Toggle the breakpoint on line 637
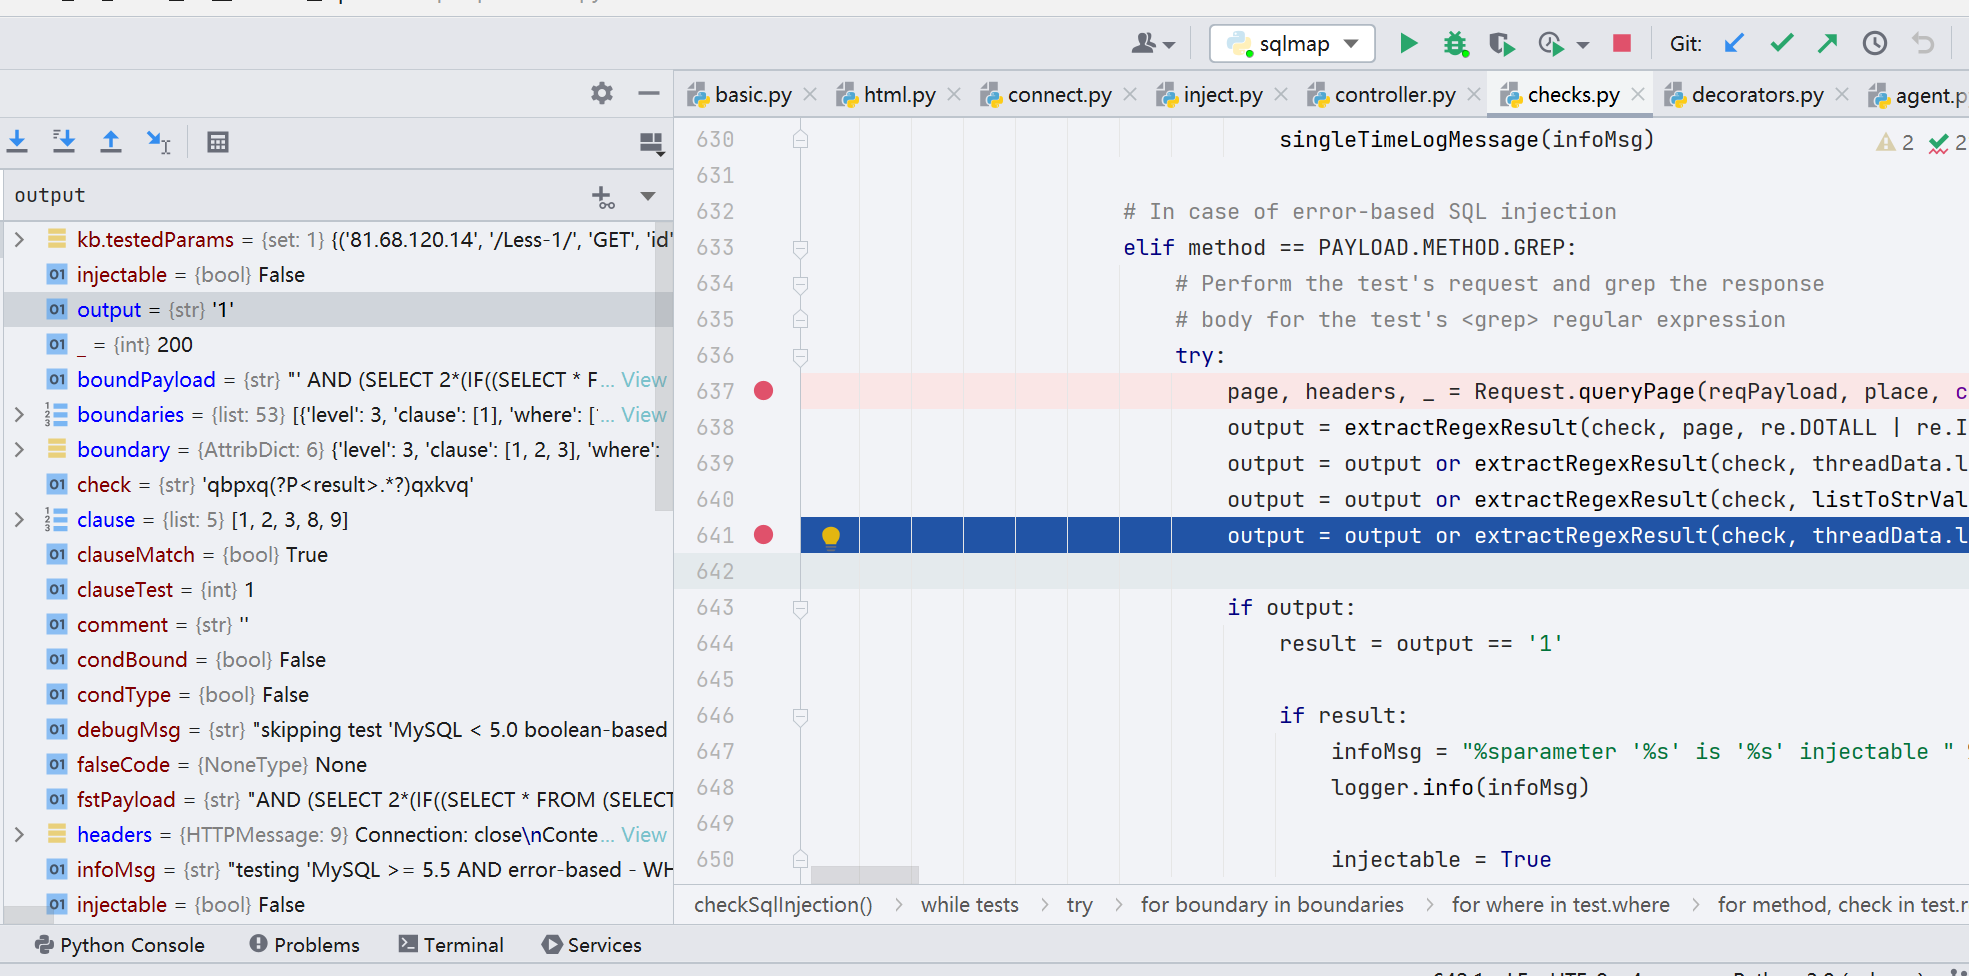Screen dimensions: 1969x976 [x=763, y=391]
